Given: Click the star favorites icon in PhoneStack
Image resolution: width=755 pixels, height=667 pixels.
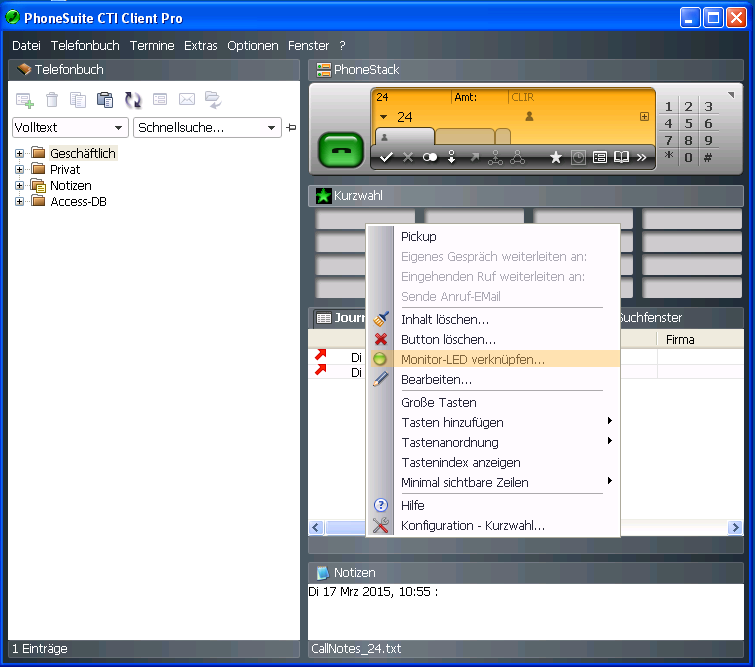Looking at the screenshot, I should coord(556,157).
